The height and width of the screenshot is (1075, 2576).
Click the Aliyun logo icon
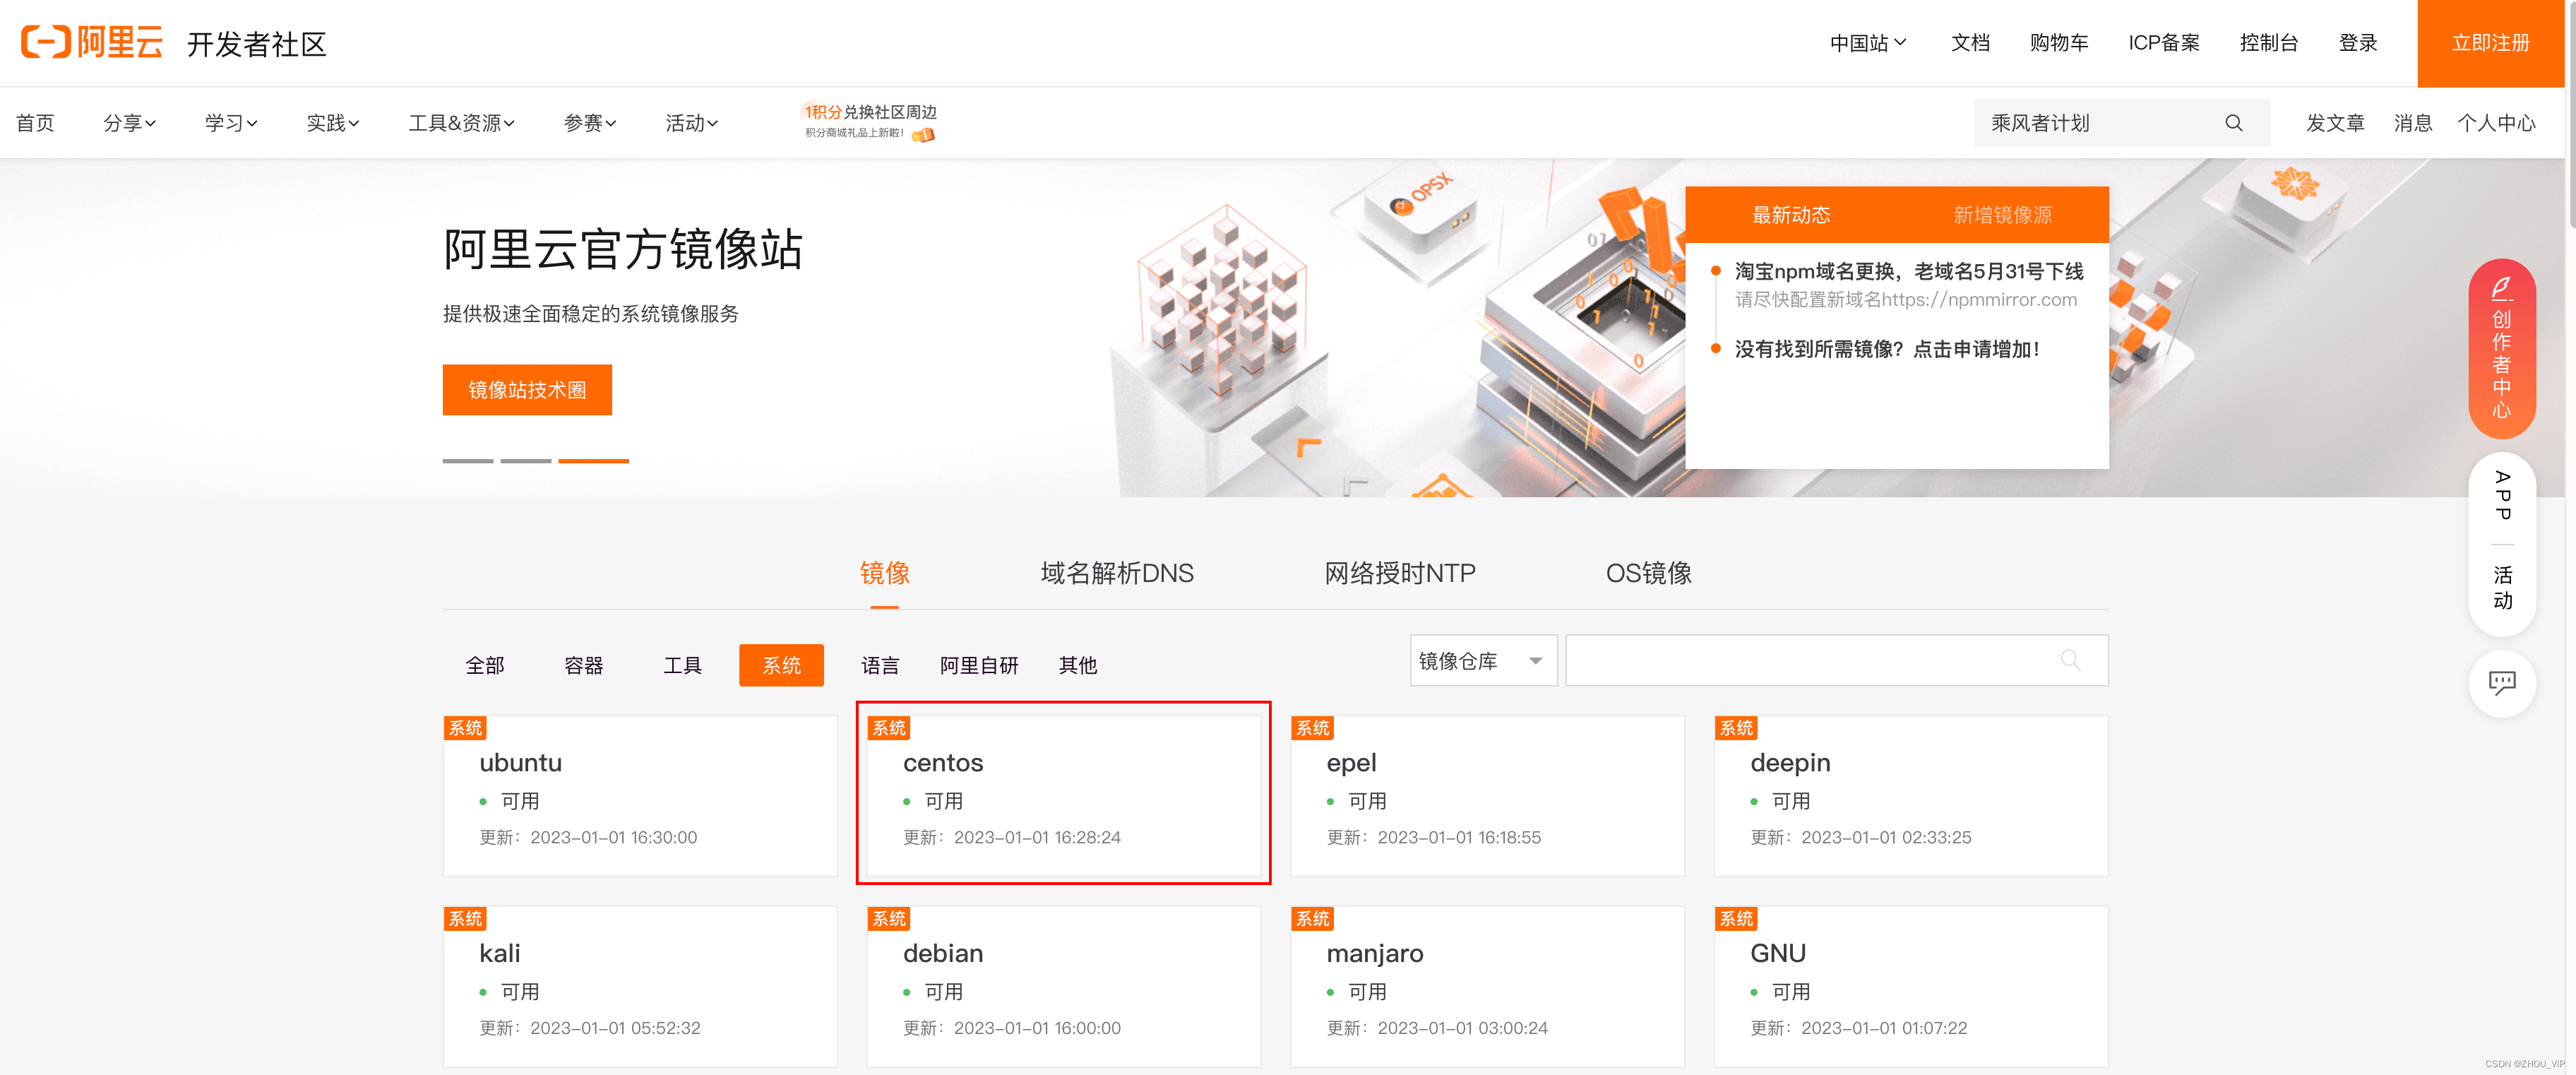pyautogui.click(x=92, y=42)
